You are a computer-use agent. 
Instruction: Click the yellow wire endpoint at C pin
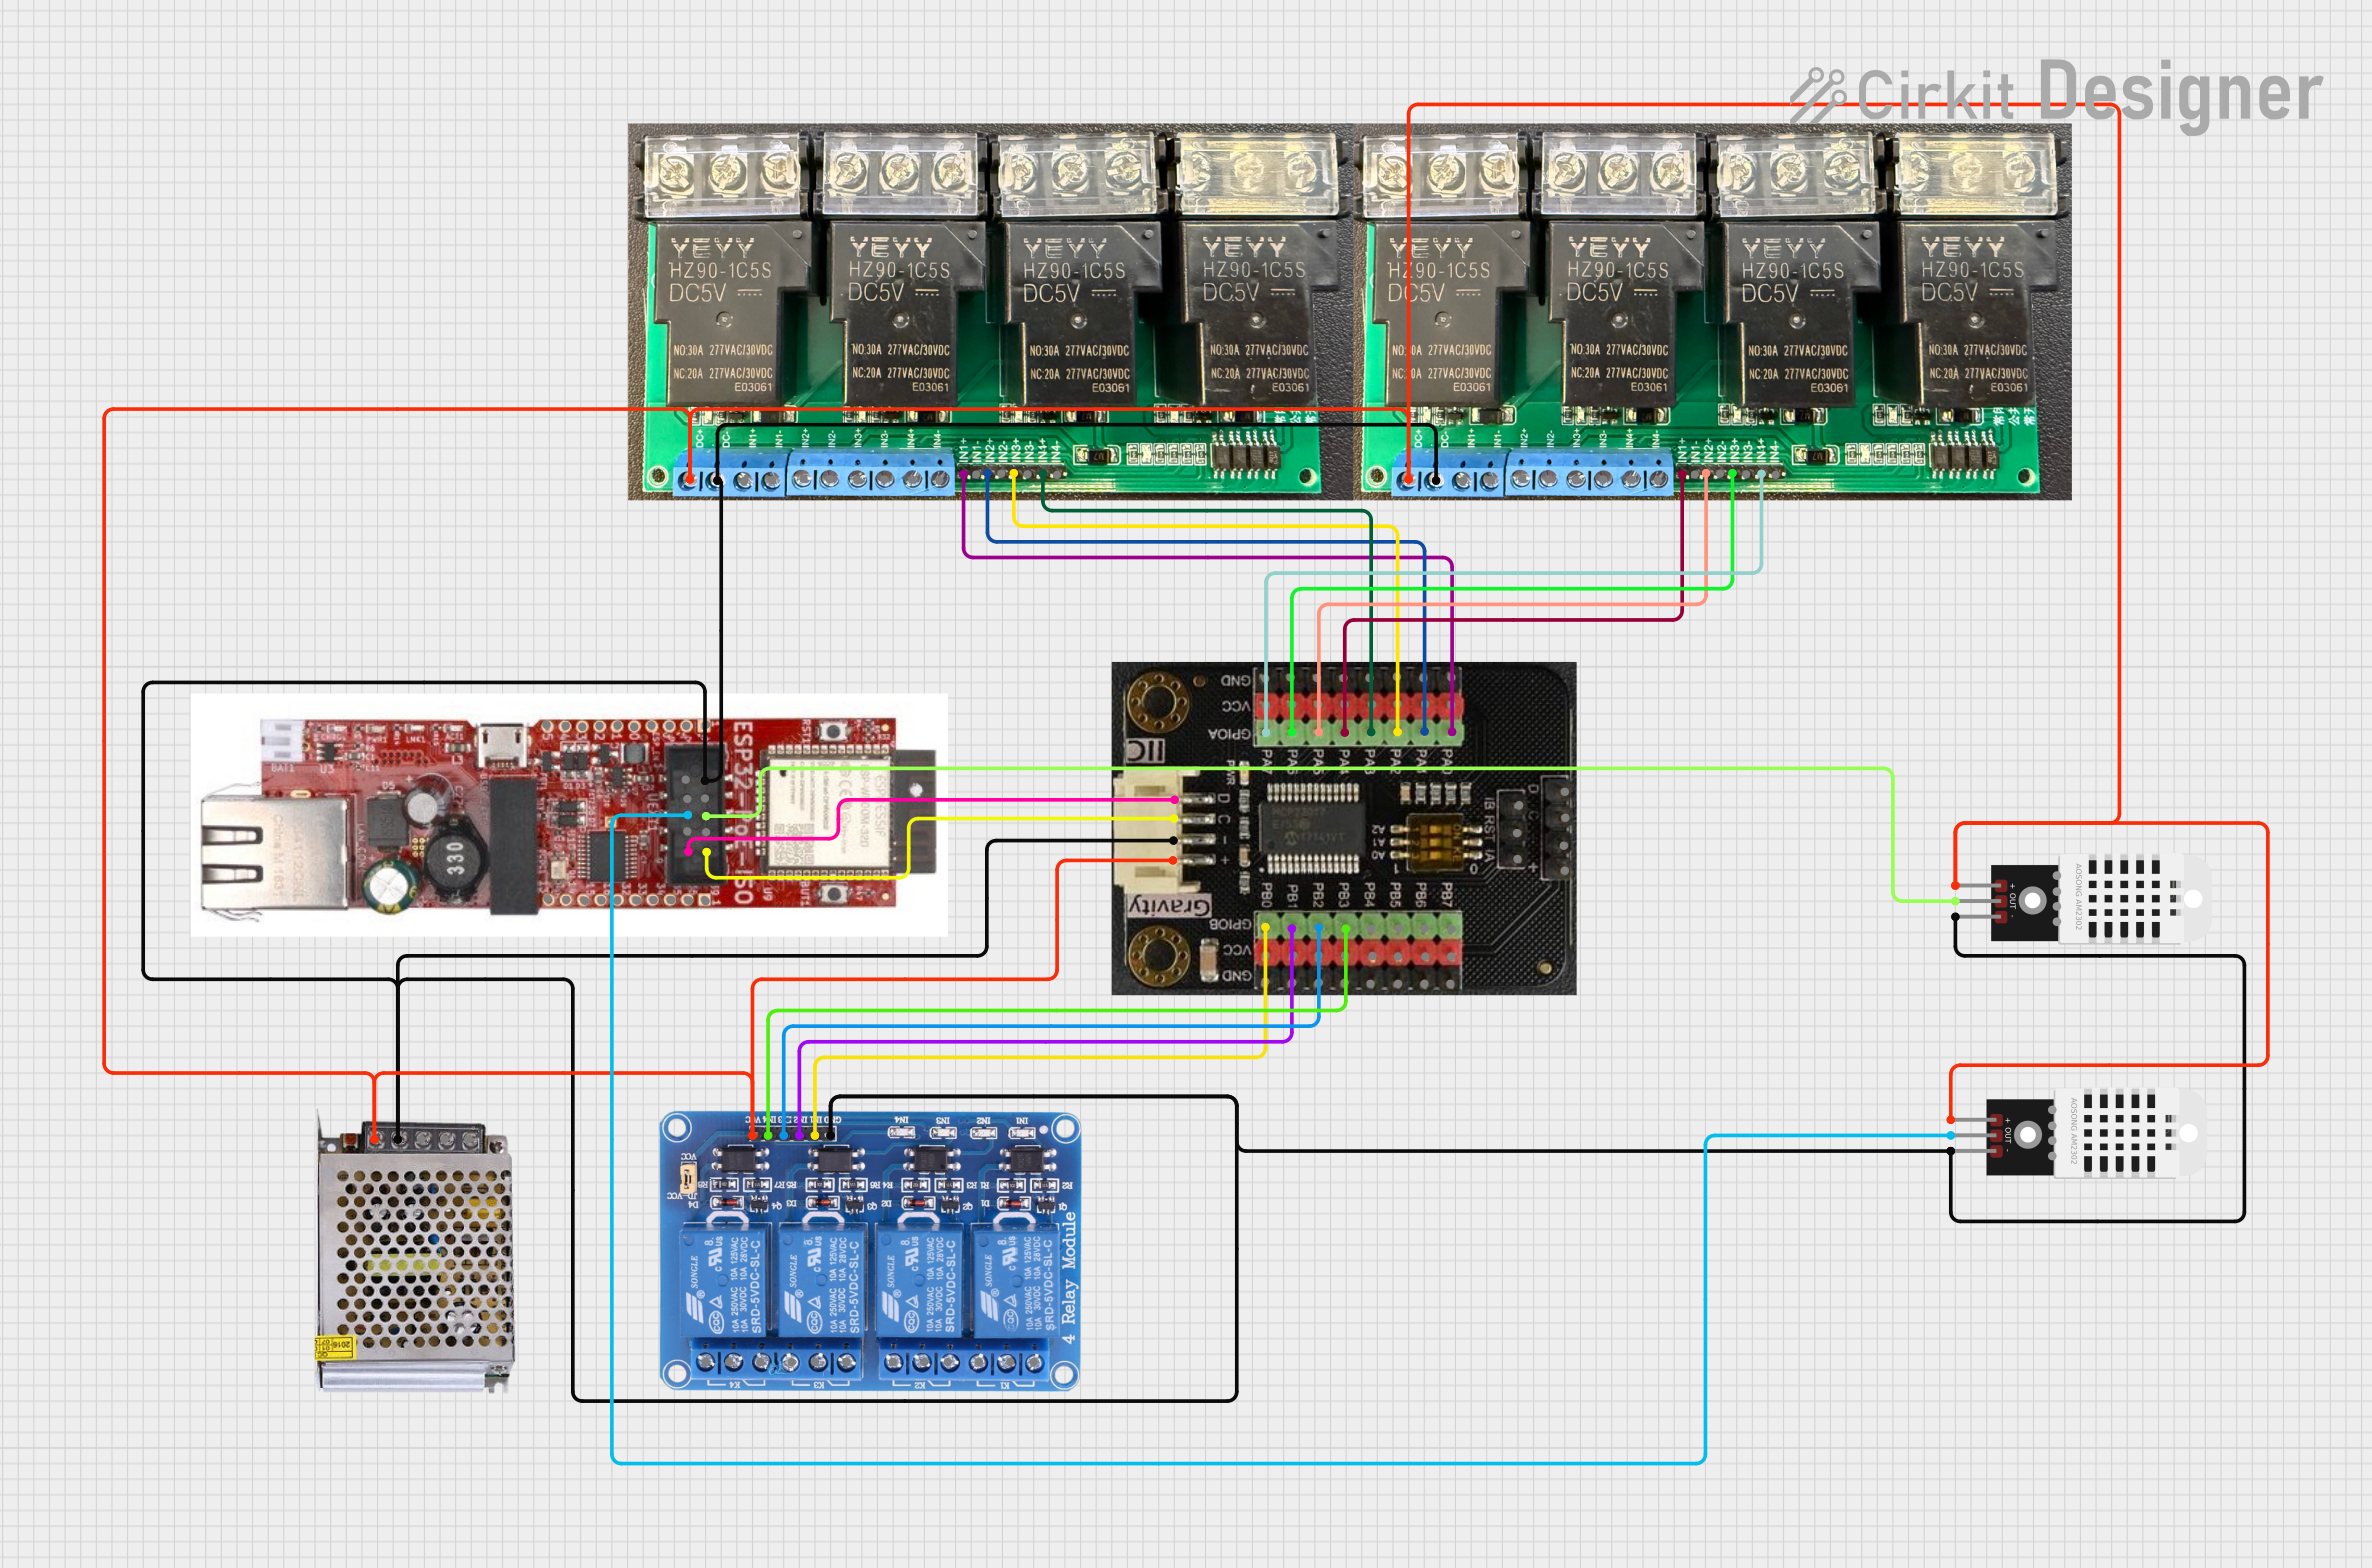click(x=1175, y=819)
